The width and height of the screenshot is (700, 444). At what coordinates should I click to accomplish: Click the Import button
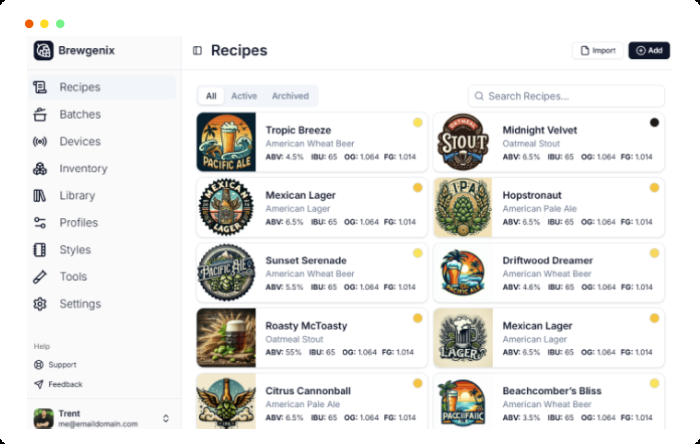pos(598,50)
